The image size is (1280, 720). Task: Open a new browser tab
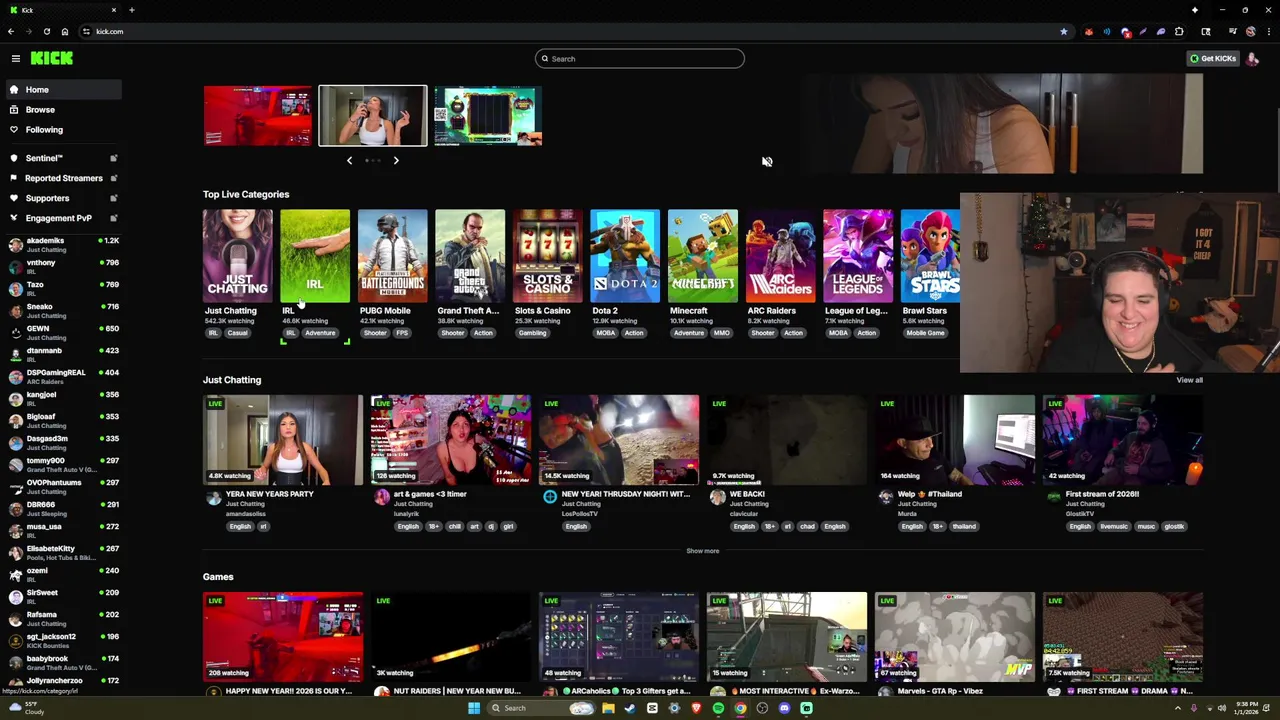(131, 10)
